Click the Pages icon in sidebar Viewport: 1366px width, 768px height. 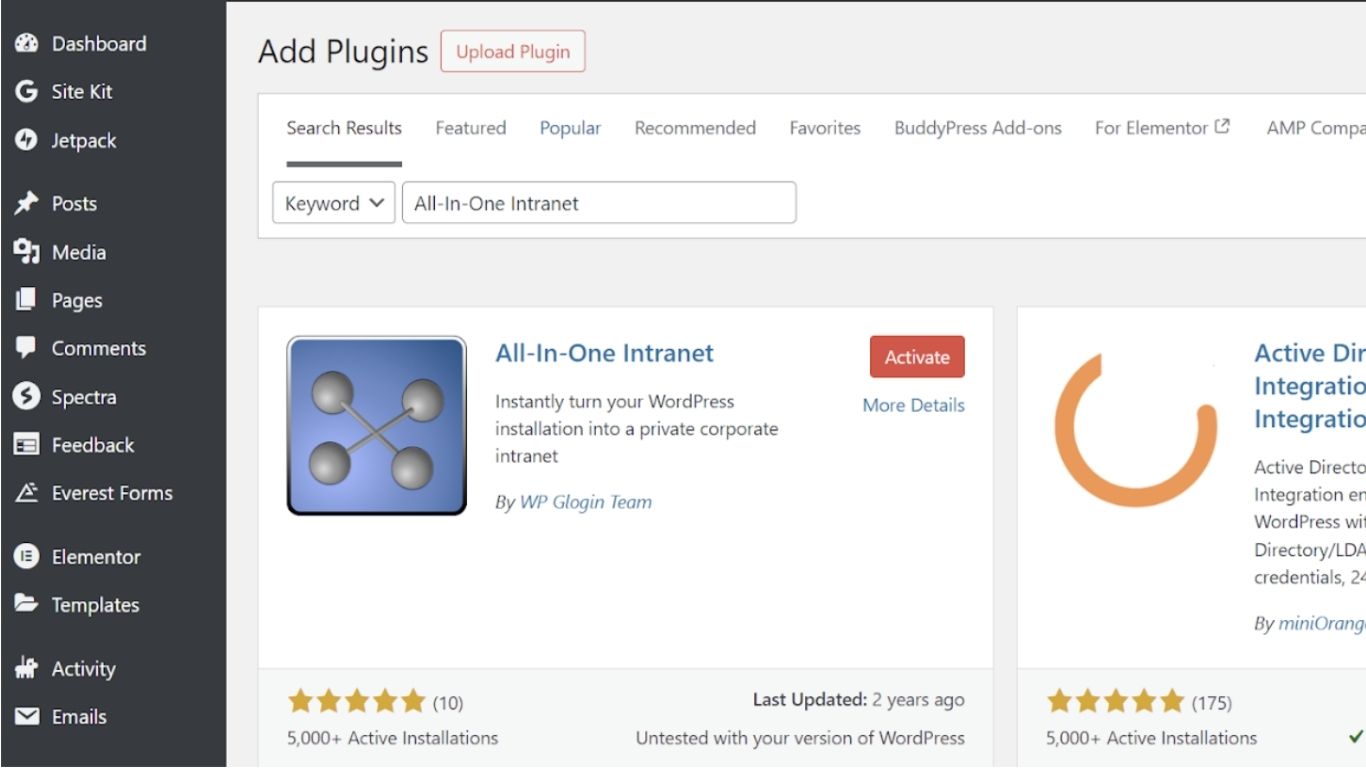tap(27, 300)
